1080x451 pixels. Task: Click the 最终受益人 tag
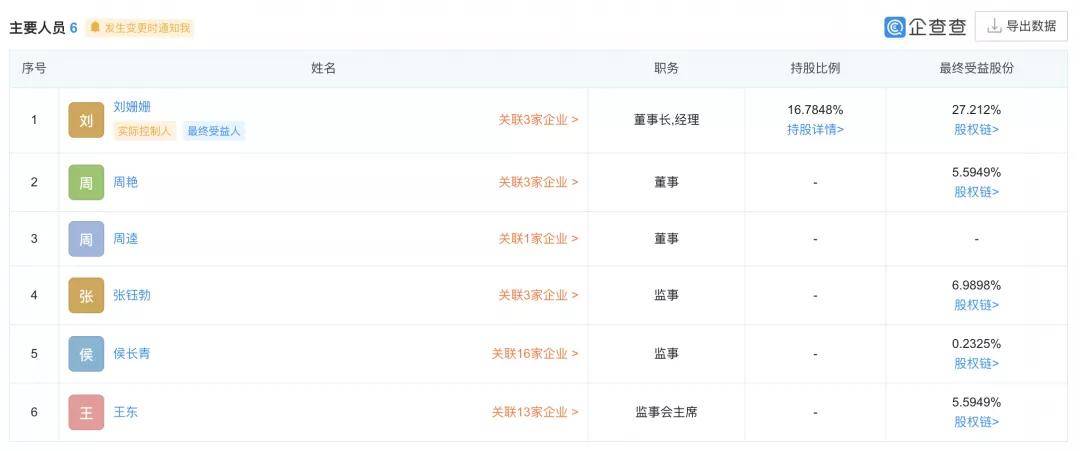pos(214,131)
